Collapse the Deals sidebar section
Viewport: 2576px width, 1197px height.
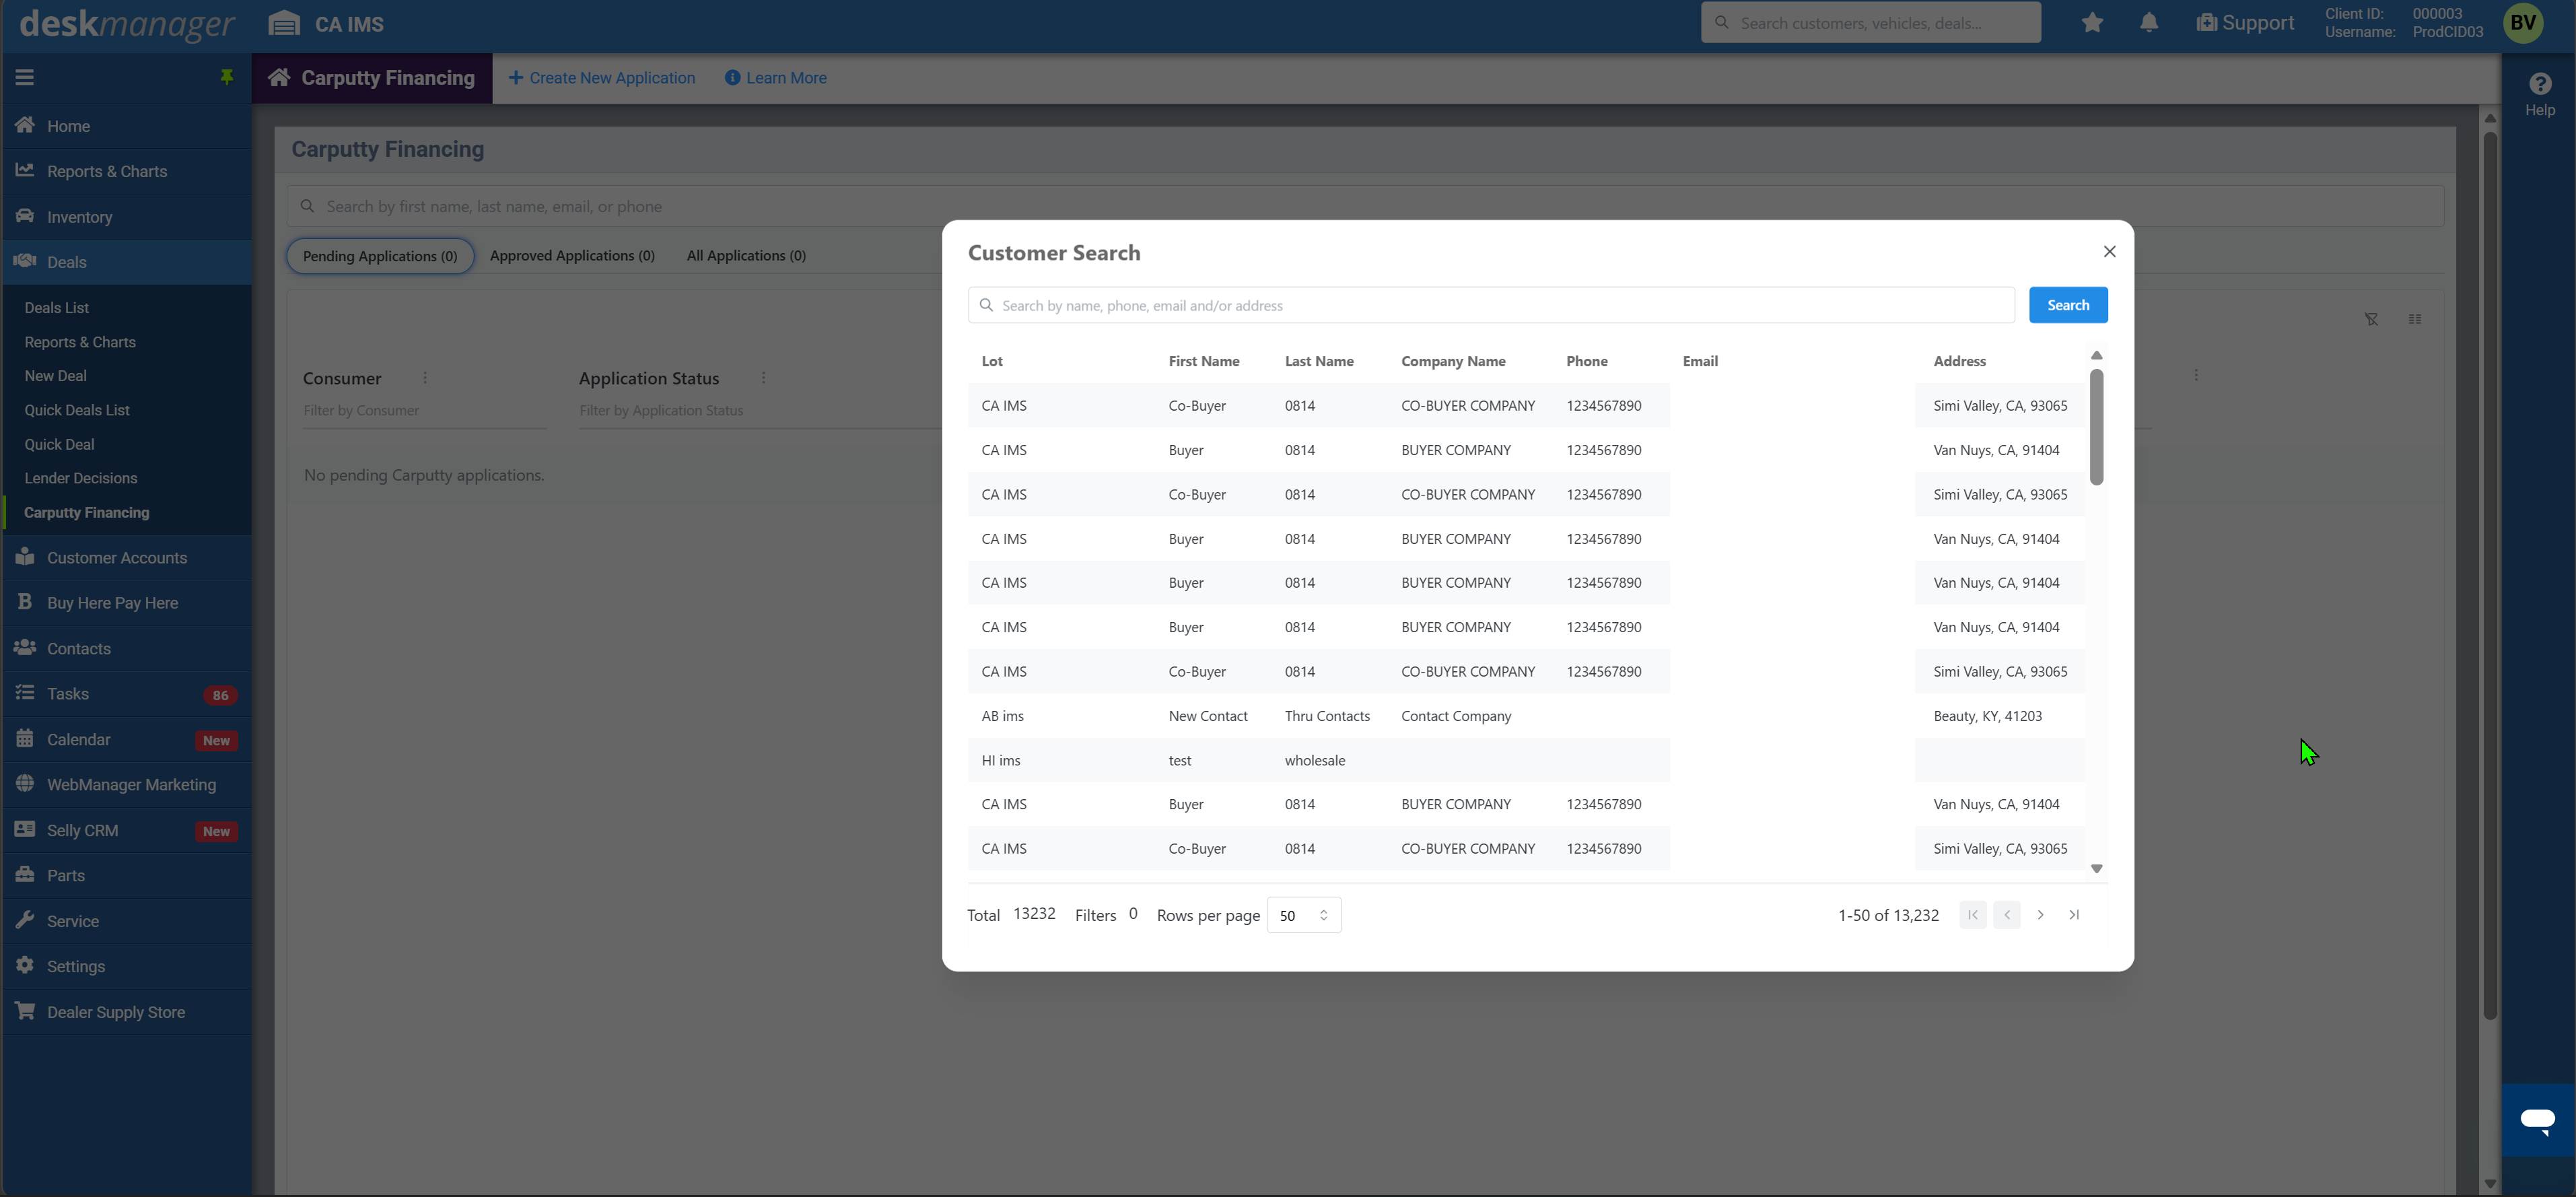(127, 262)
